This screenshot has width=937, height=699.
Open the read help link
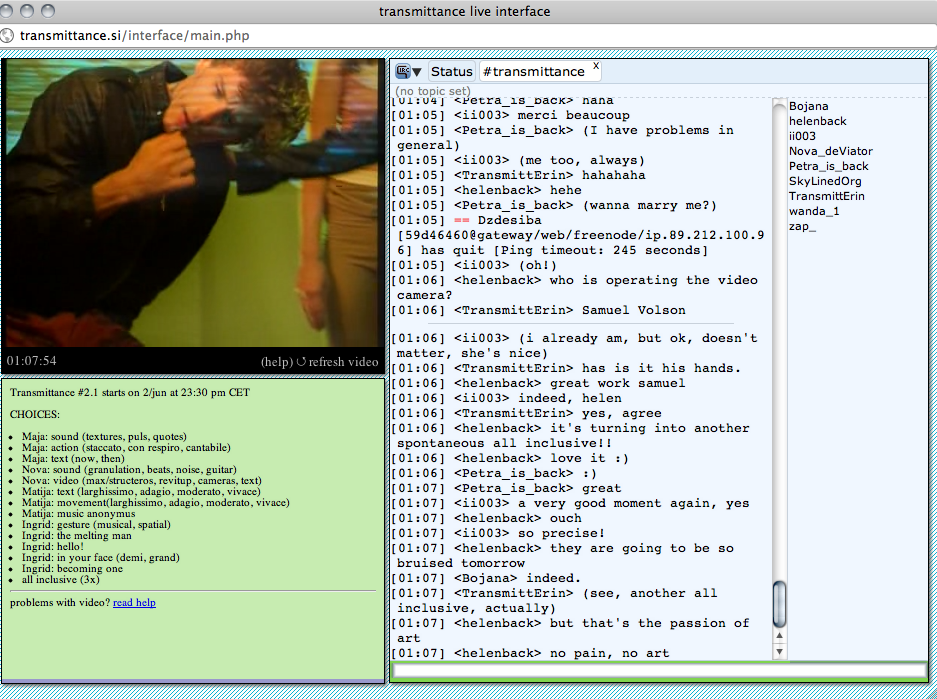click(x=134, y=603)
